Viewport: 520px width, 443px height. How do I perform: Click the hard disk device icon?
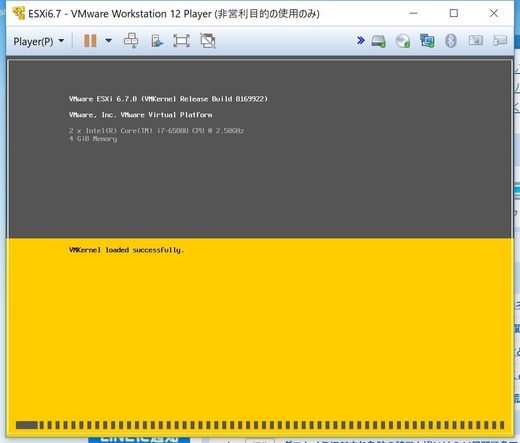point(379,41)
